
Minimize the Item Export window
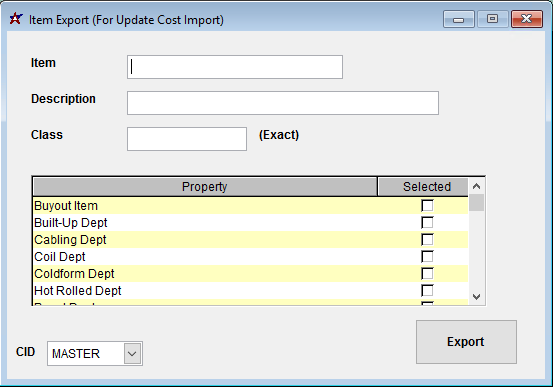click(458, 19)
